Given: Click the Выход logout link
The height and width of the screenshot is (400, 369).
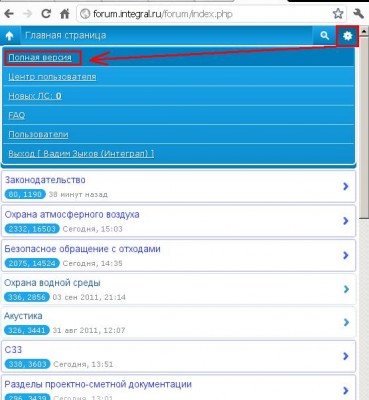Looking at the screenshot, I should [81, 154].
